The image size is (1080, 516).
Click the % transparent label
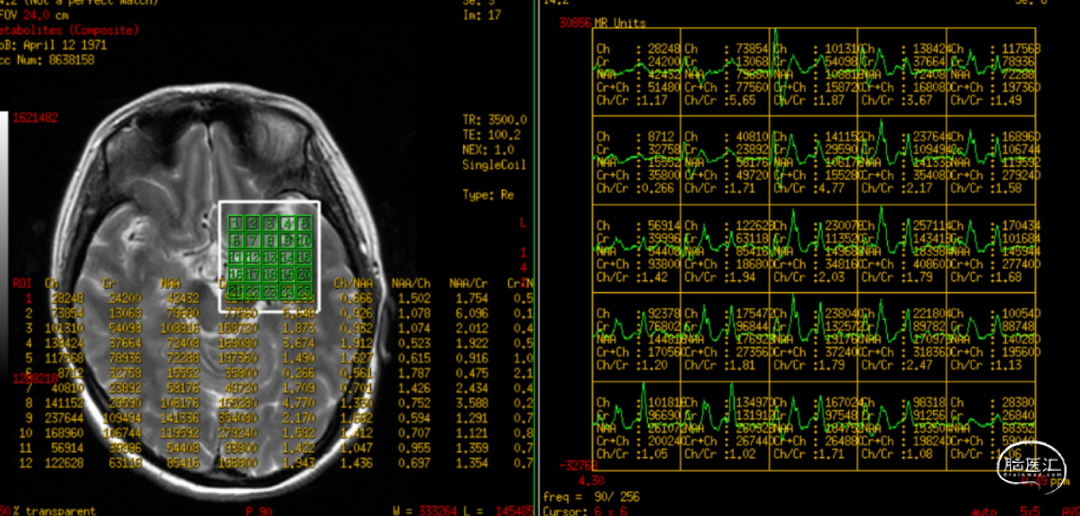pyautogui.click(x=53, y=511)
